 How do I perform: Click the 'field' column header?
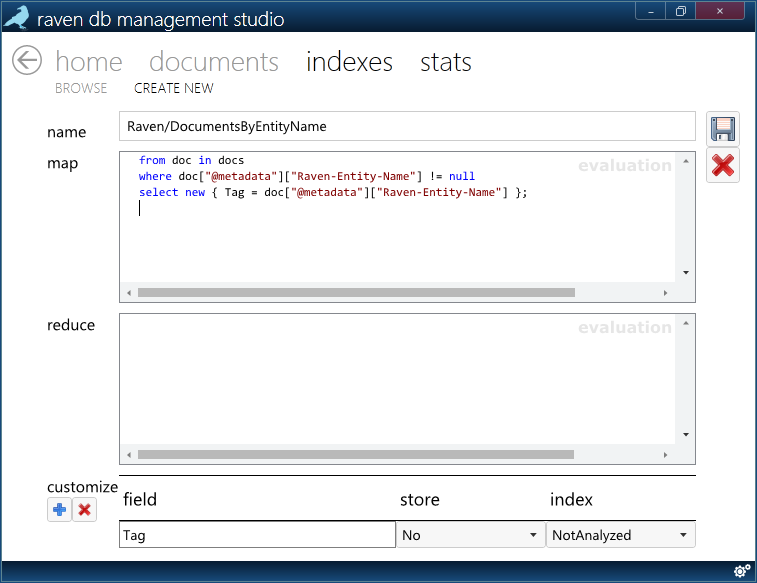click(140, 499)
